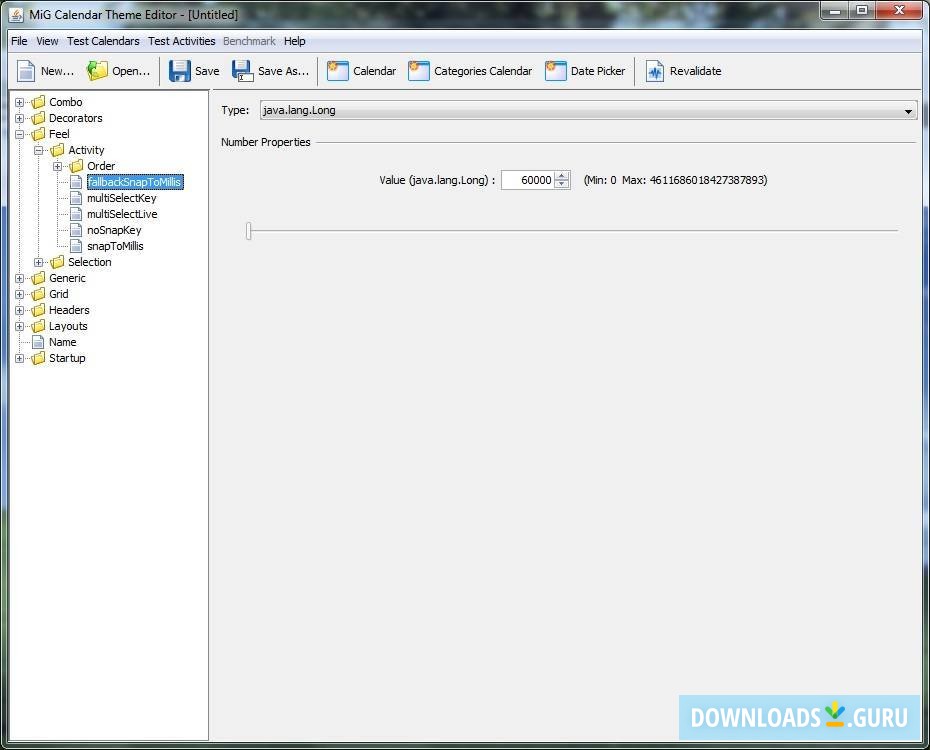The height and width of the screenshot is (750, 930).
Task: Click the Open folder icon
Action: (97, 71)
